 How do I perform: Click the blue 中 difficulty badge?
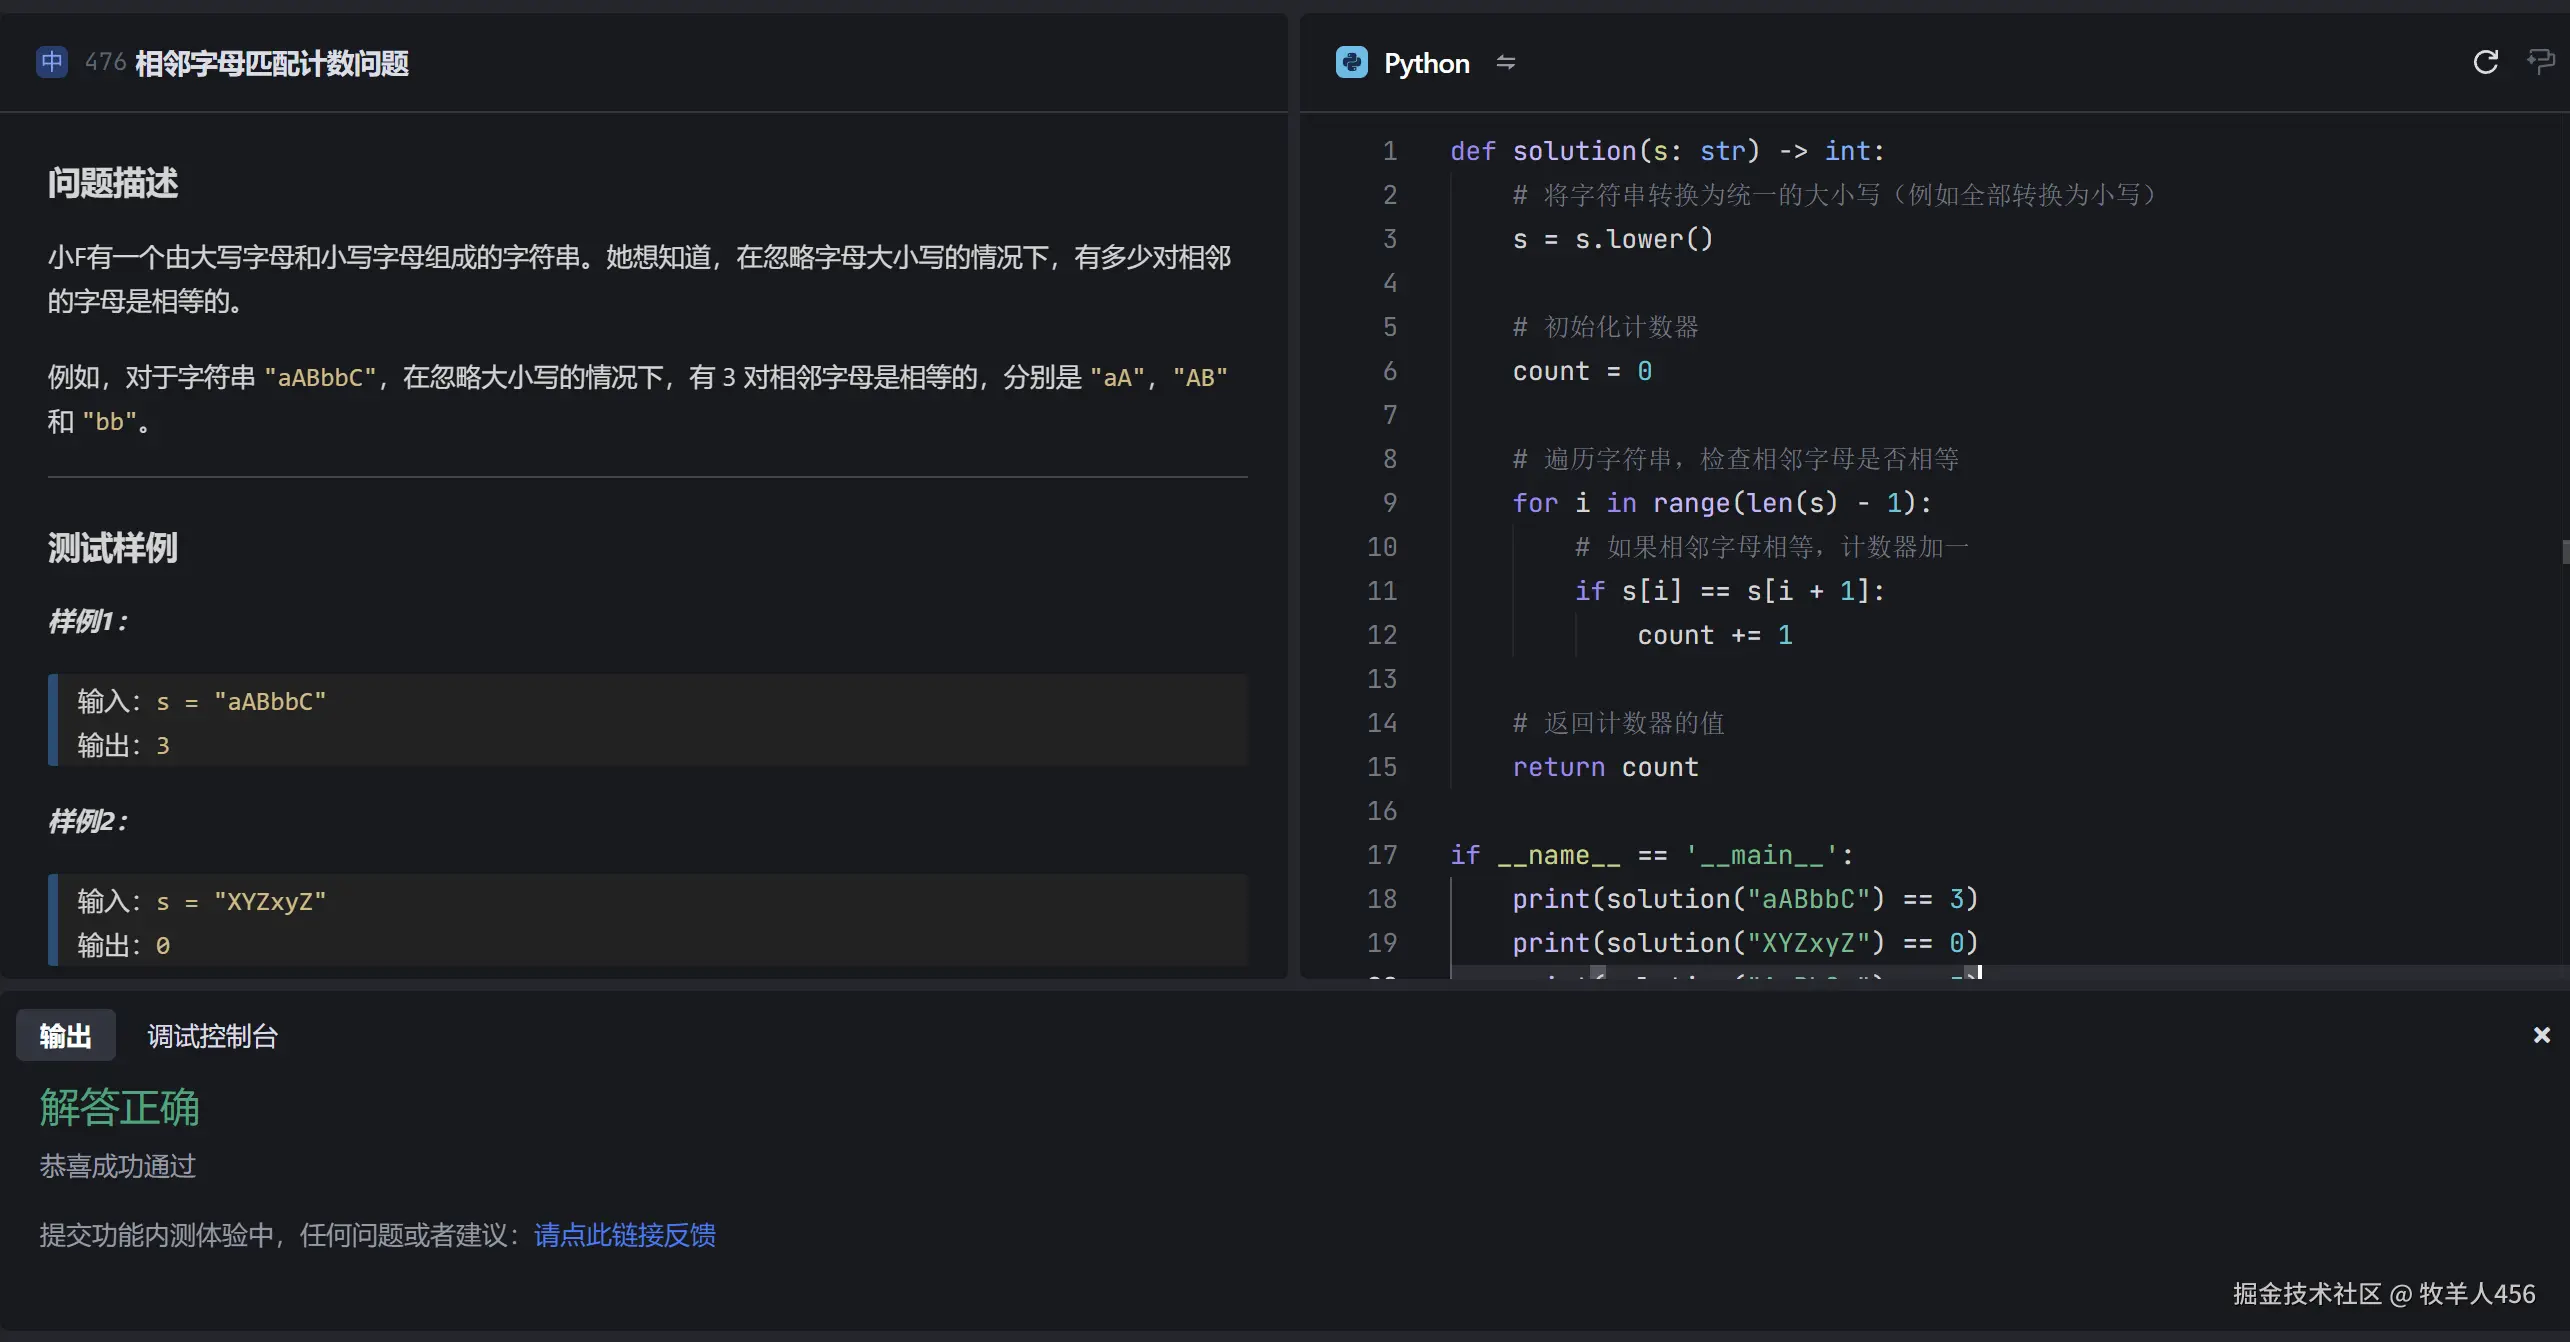[52, 63]
